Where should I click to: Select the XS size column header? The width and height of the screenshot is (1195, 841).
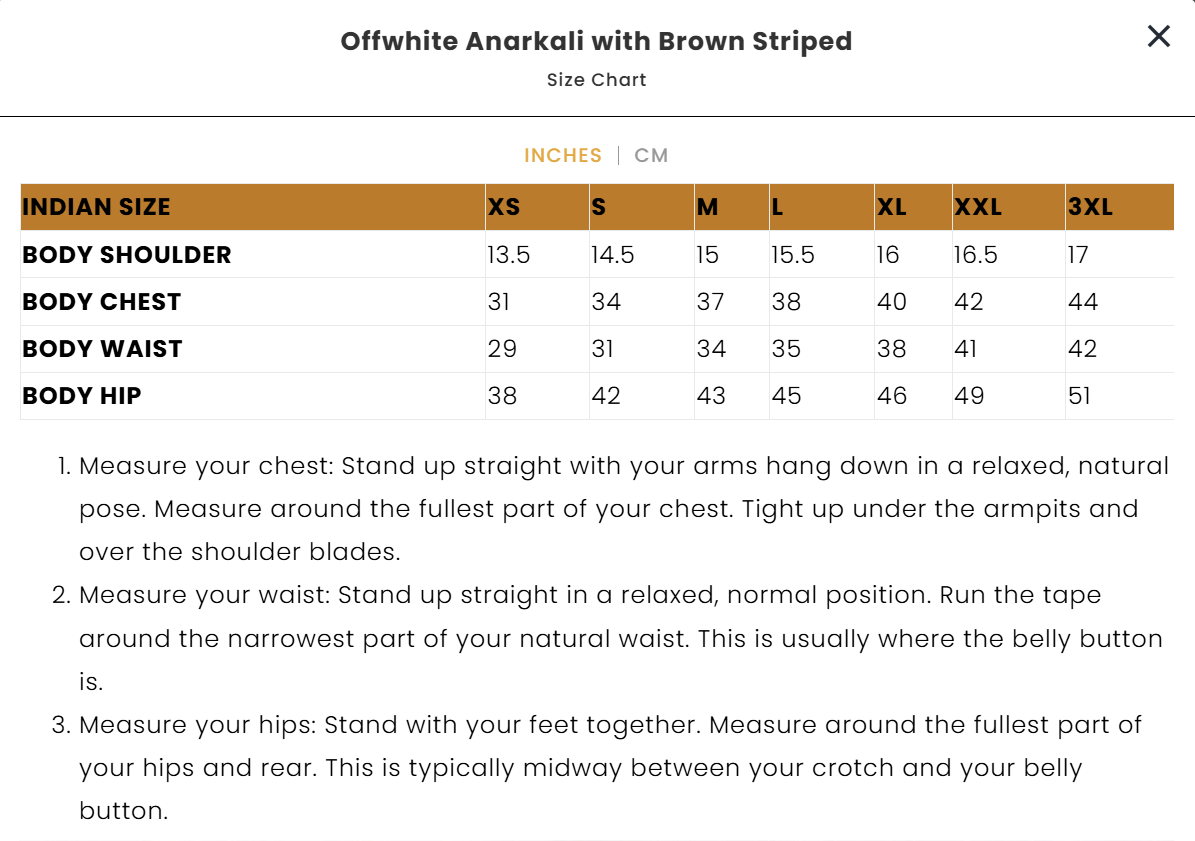pos(537,206)
